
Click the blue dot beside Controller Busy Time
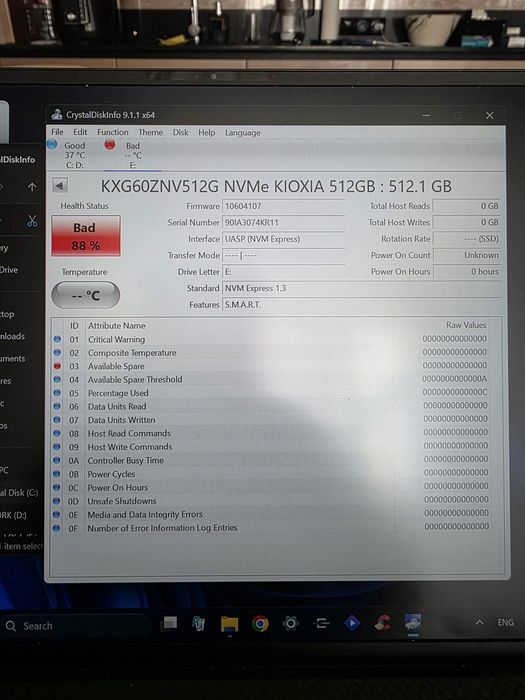57,460
